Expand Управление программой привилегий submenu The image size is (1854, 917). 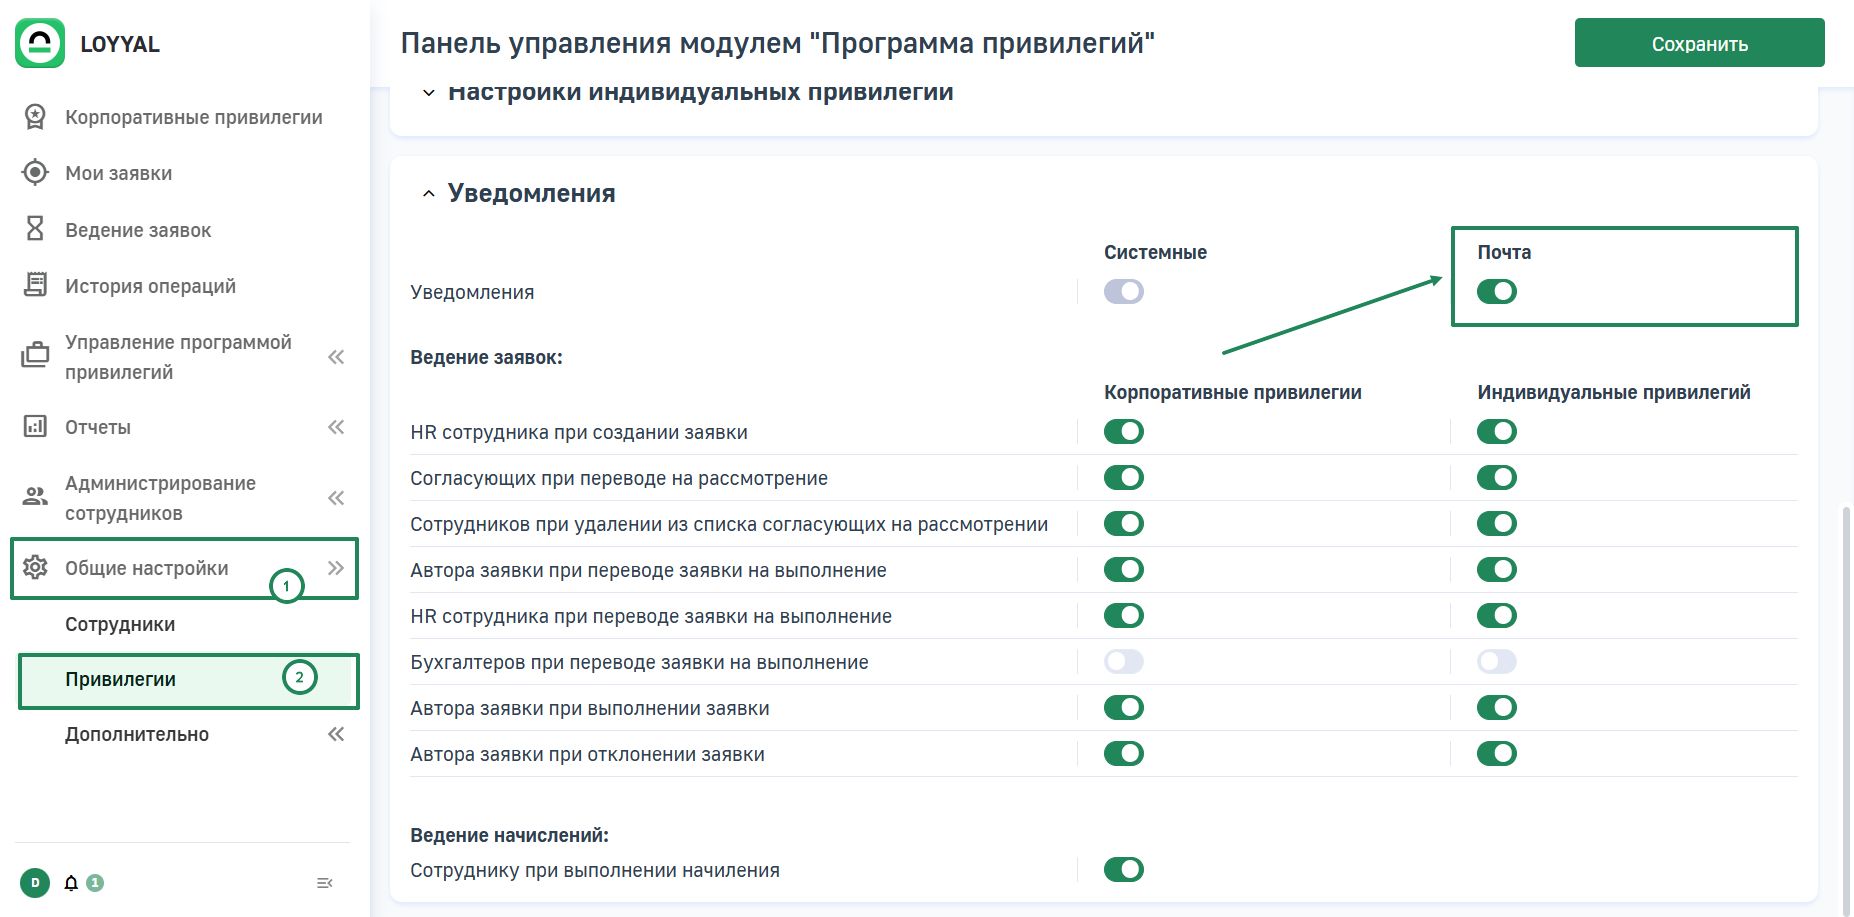pyautogui.click(x=336, y=357)
